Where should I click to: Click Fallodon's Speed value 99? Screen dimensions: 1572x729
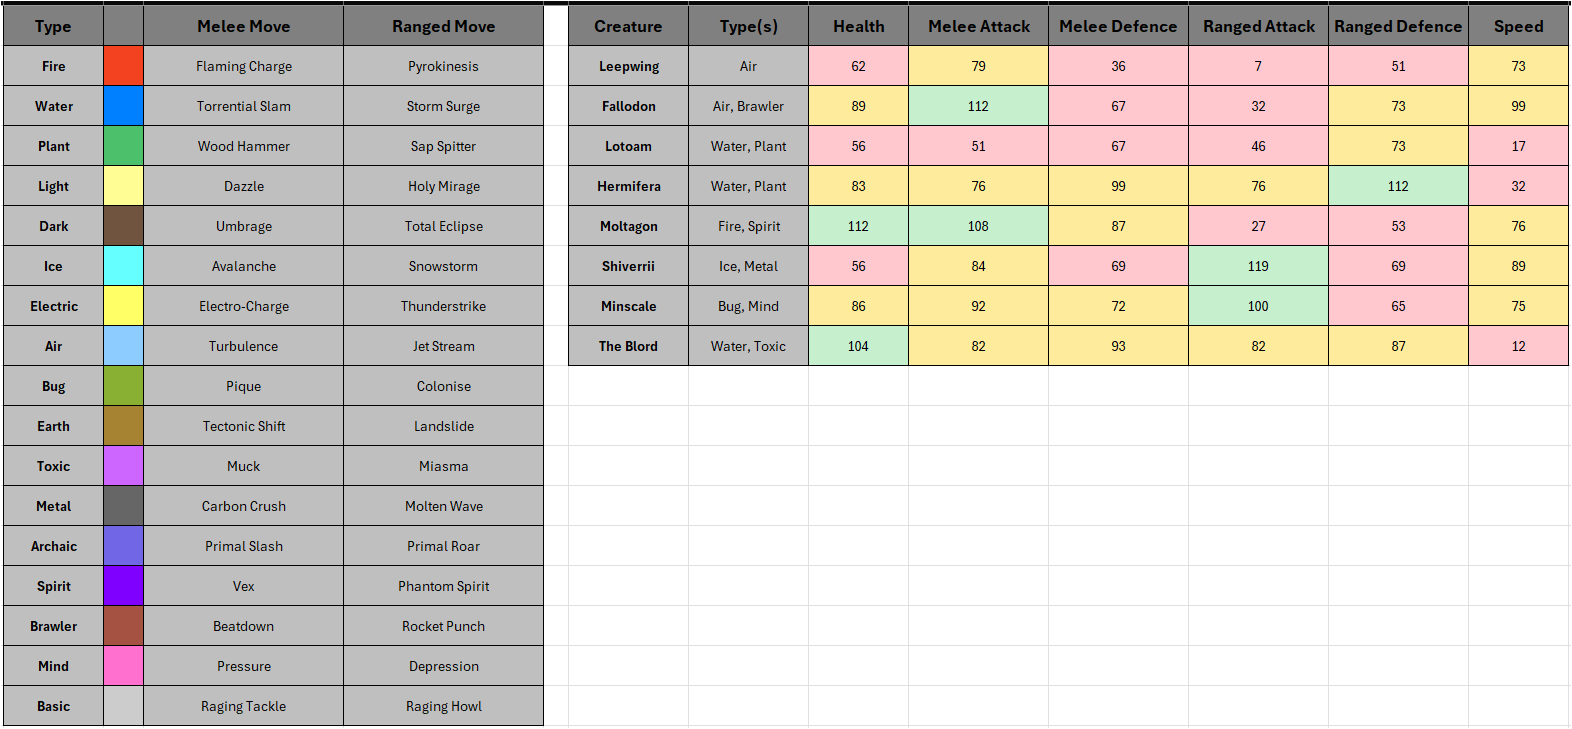click(x=1518, y=106)
